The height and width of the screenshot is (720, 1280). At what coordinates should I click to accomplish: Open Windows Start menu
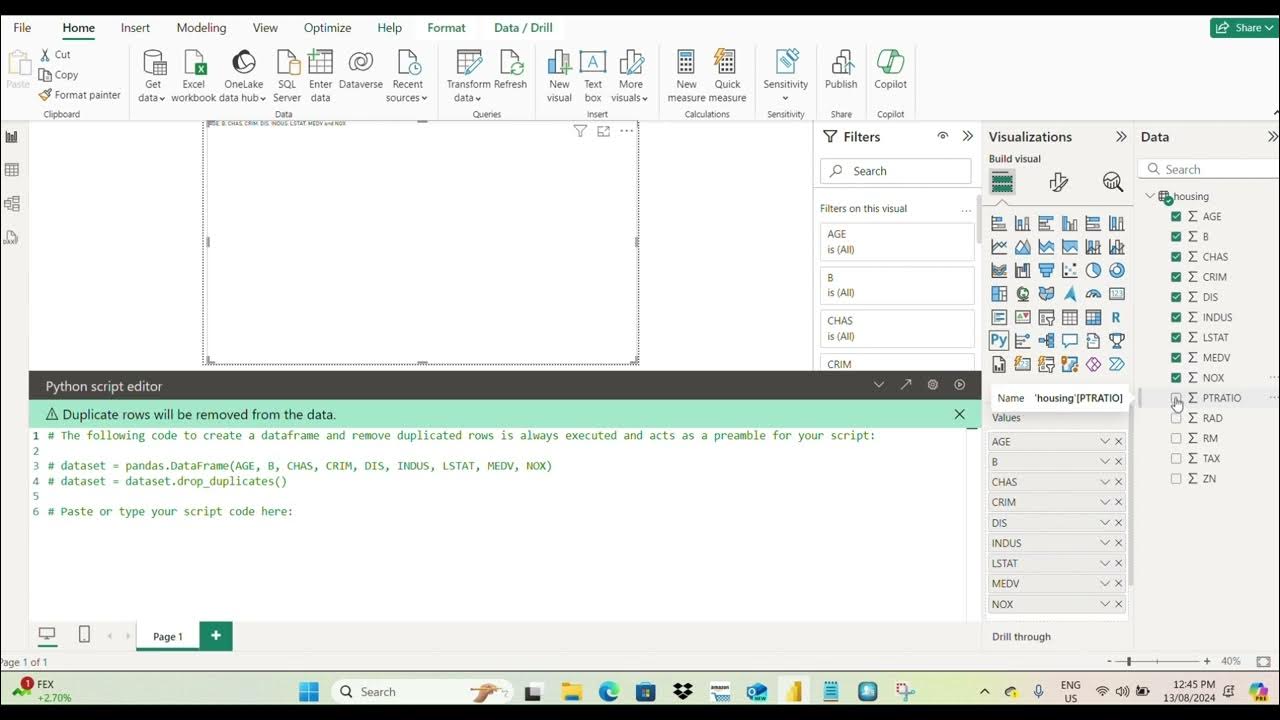pyautogui.click(x=308, y=691)
